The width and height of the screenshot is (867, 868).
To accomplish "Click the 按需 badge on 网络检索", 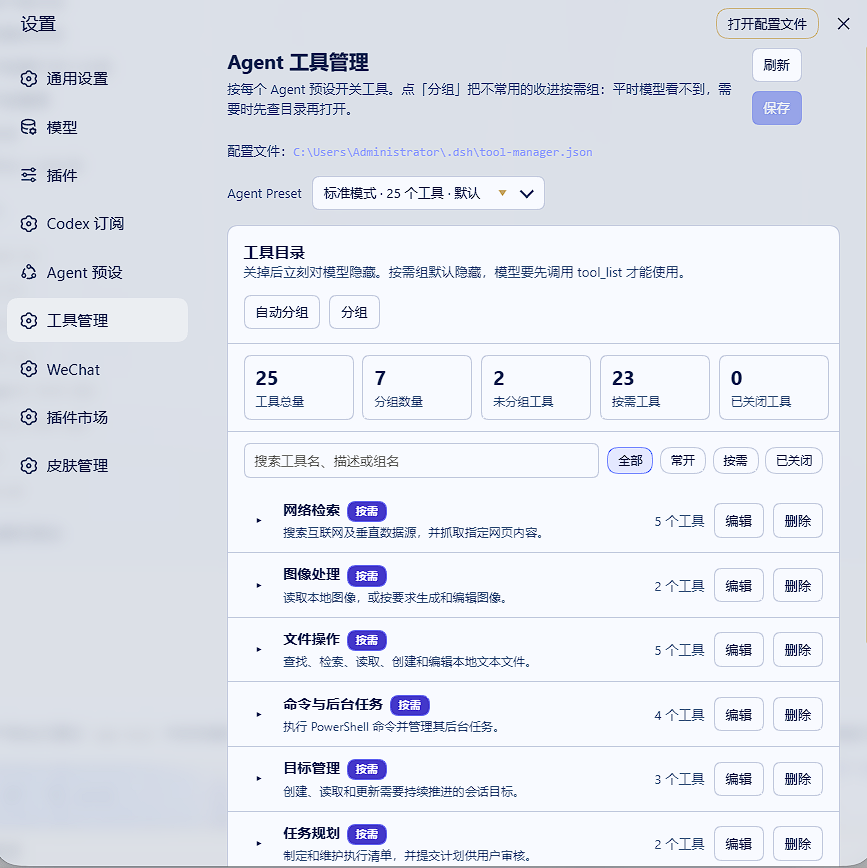I will pos(367,511).
